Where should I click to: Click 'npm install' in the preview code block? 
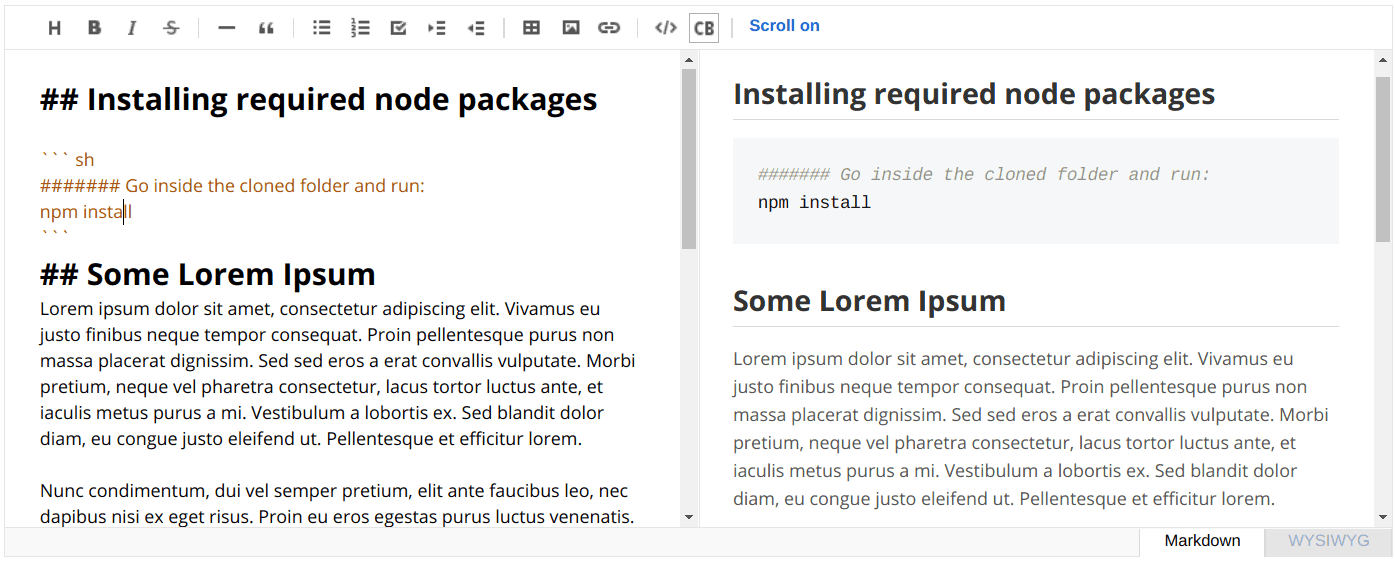(814, 203)
